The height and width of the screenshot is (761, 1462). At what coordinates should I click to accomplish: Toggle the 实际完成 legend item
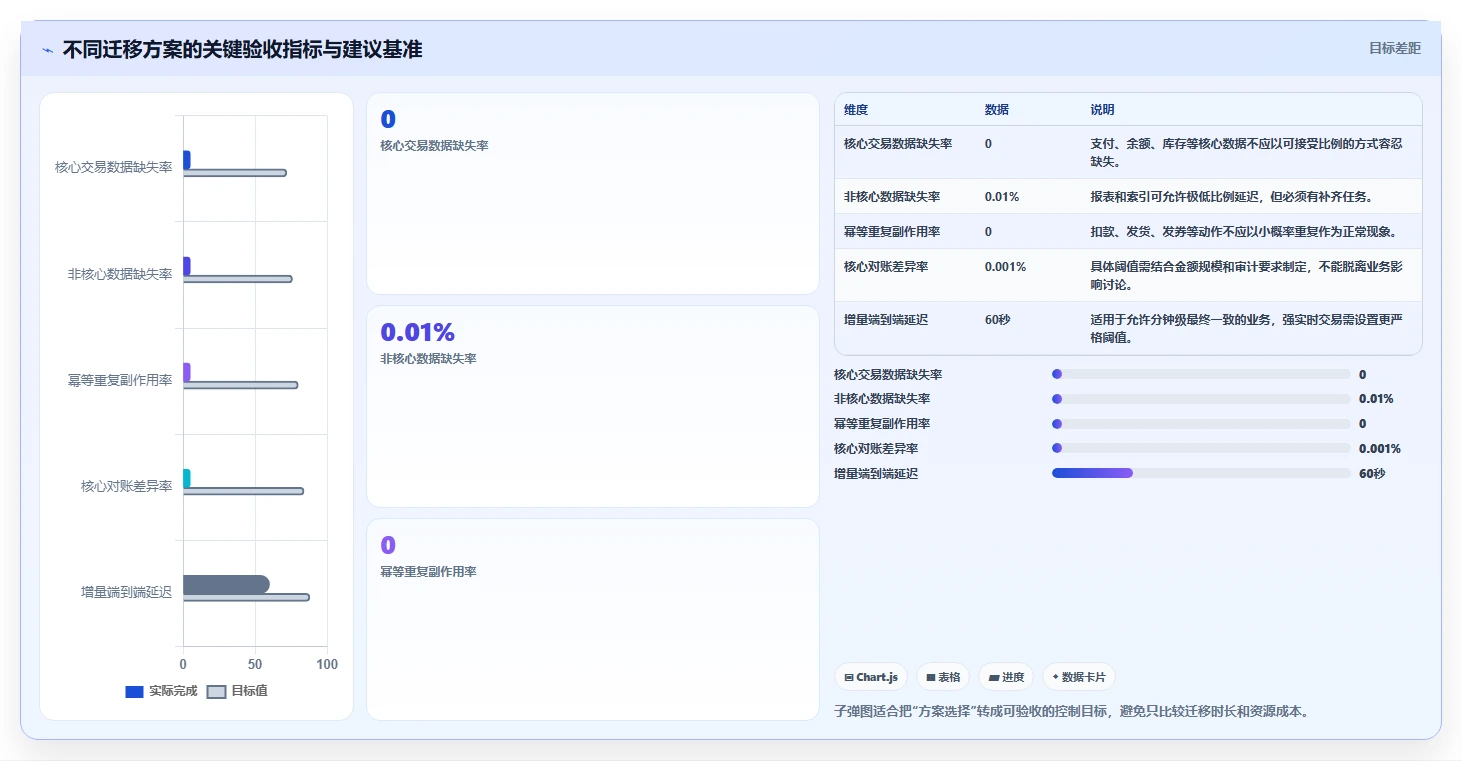coord(161,691)
